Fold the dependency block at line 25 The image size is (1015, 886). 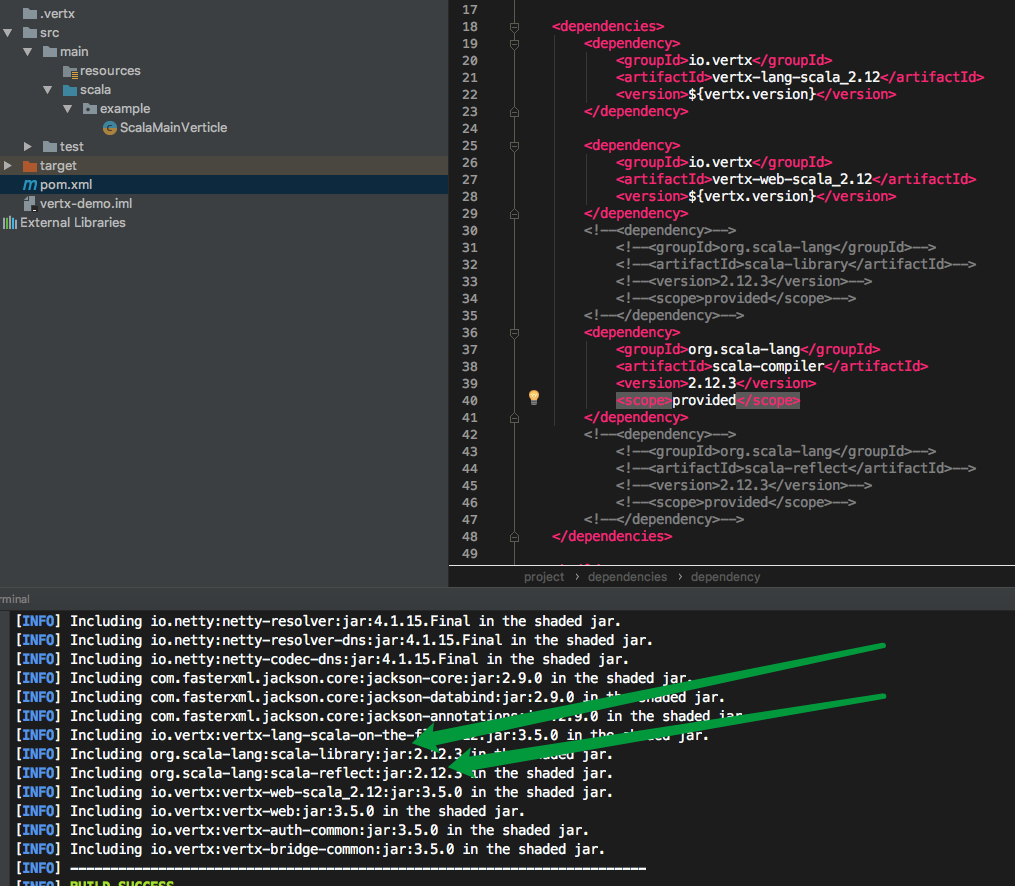(514, 146)
